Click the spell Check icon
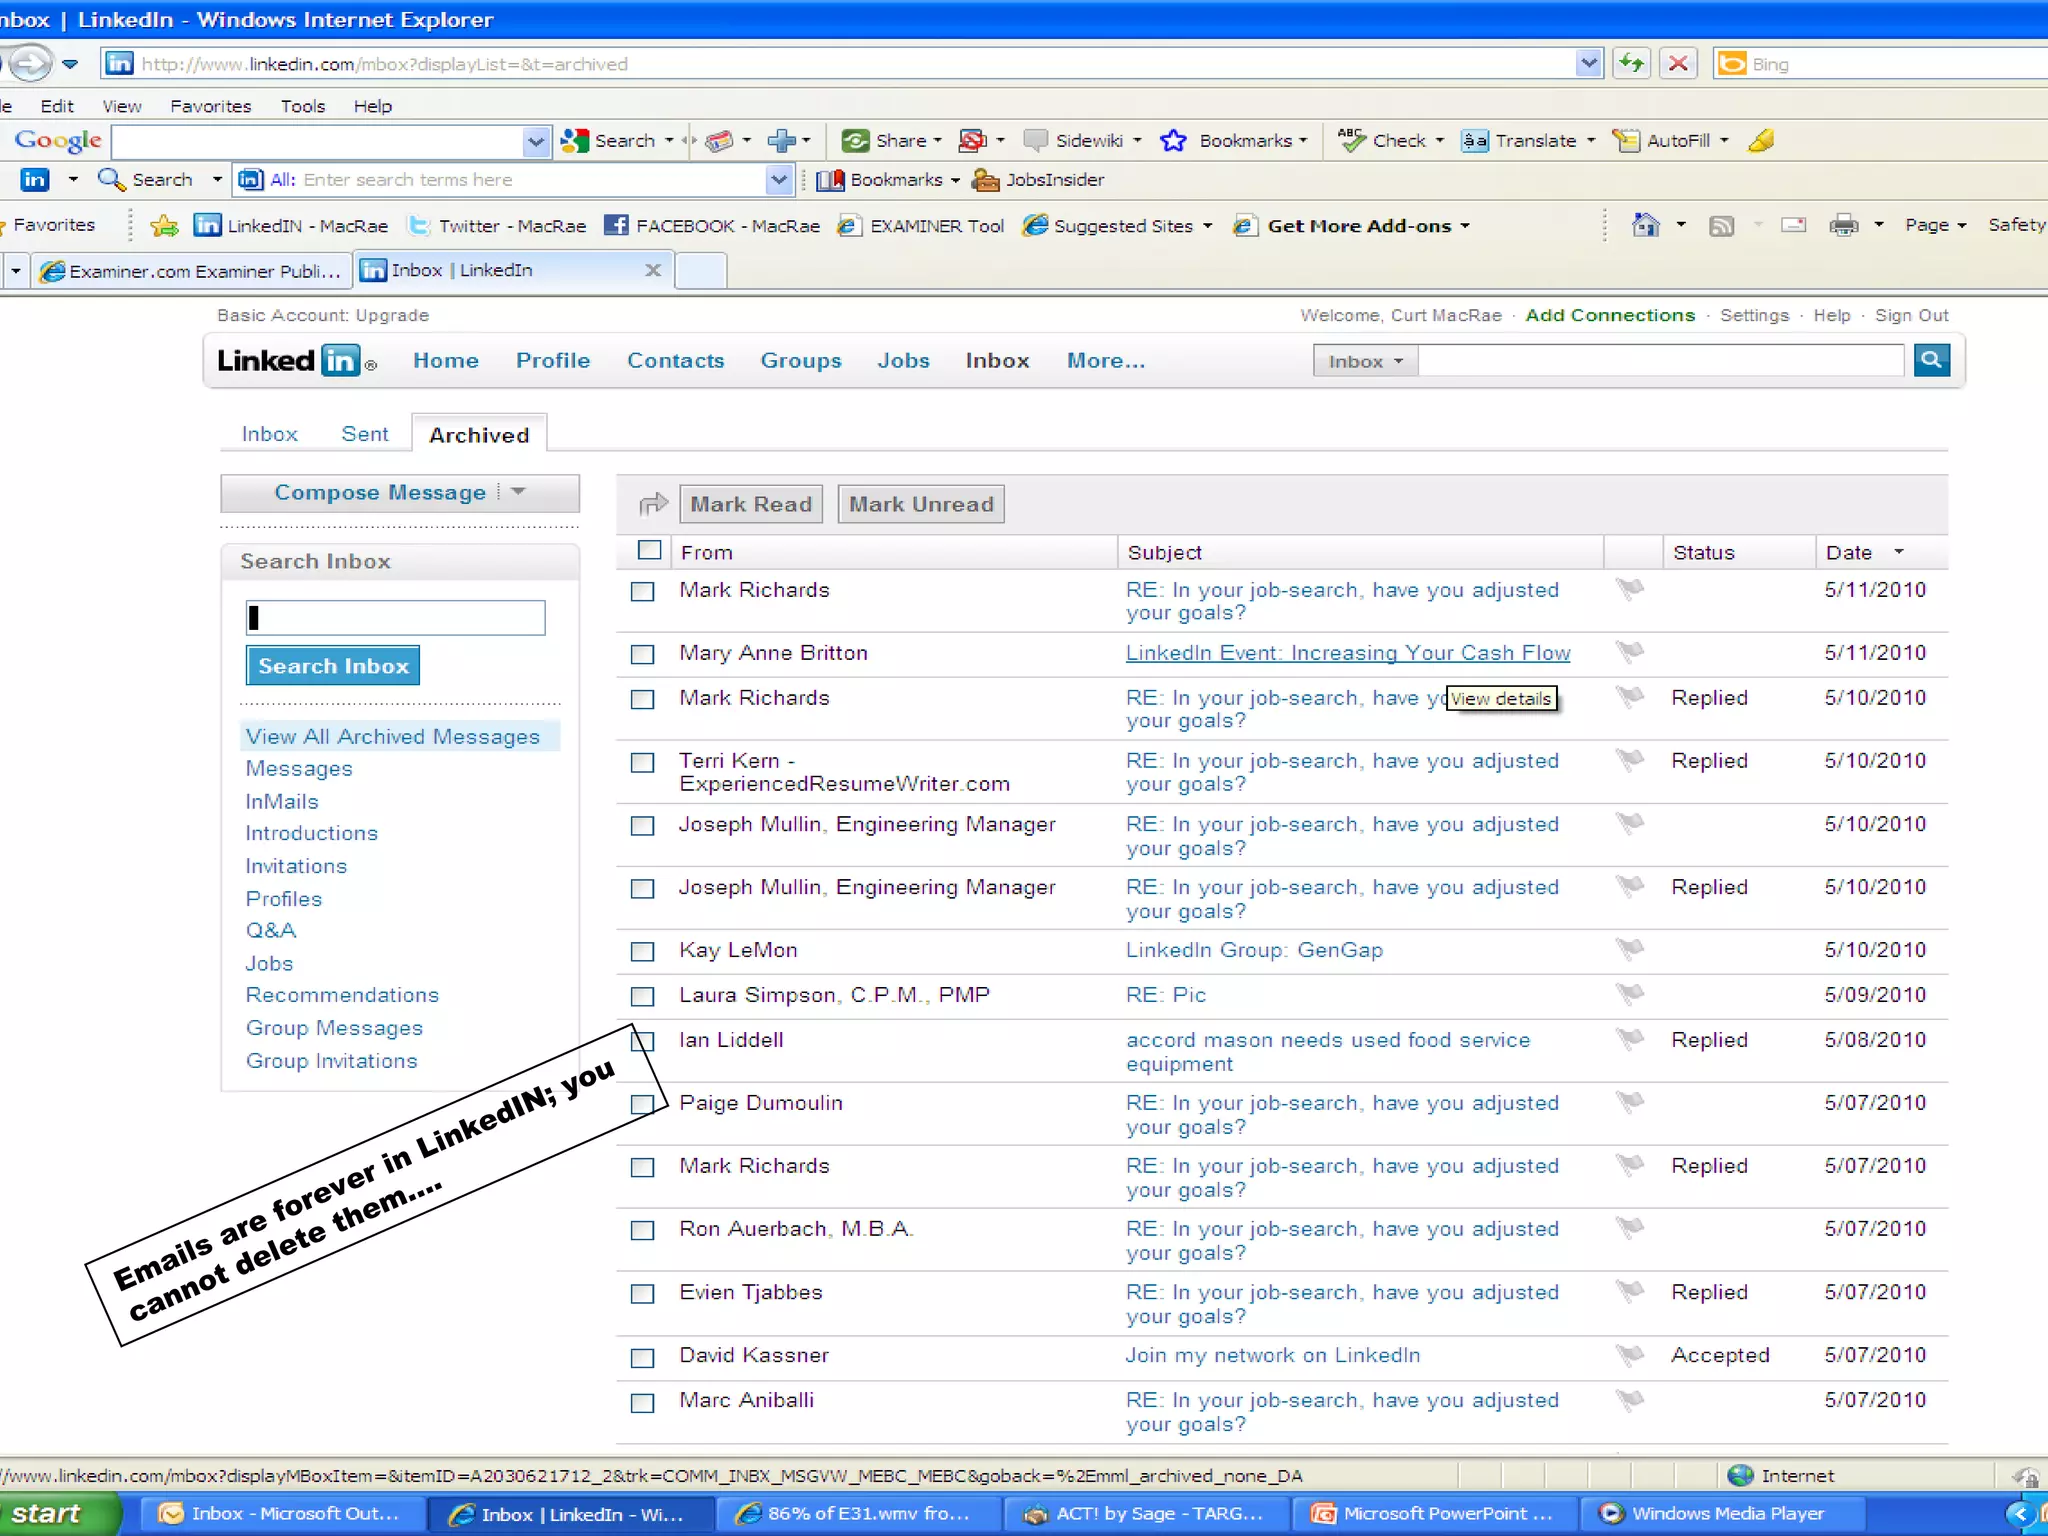Image resolution: width=2048 pixels, height=1536 pixels. click(1351, 140)
